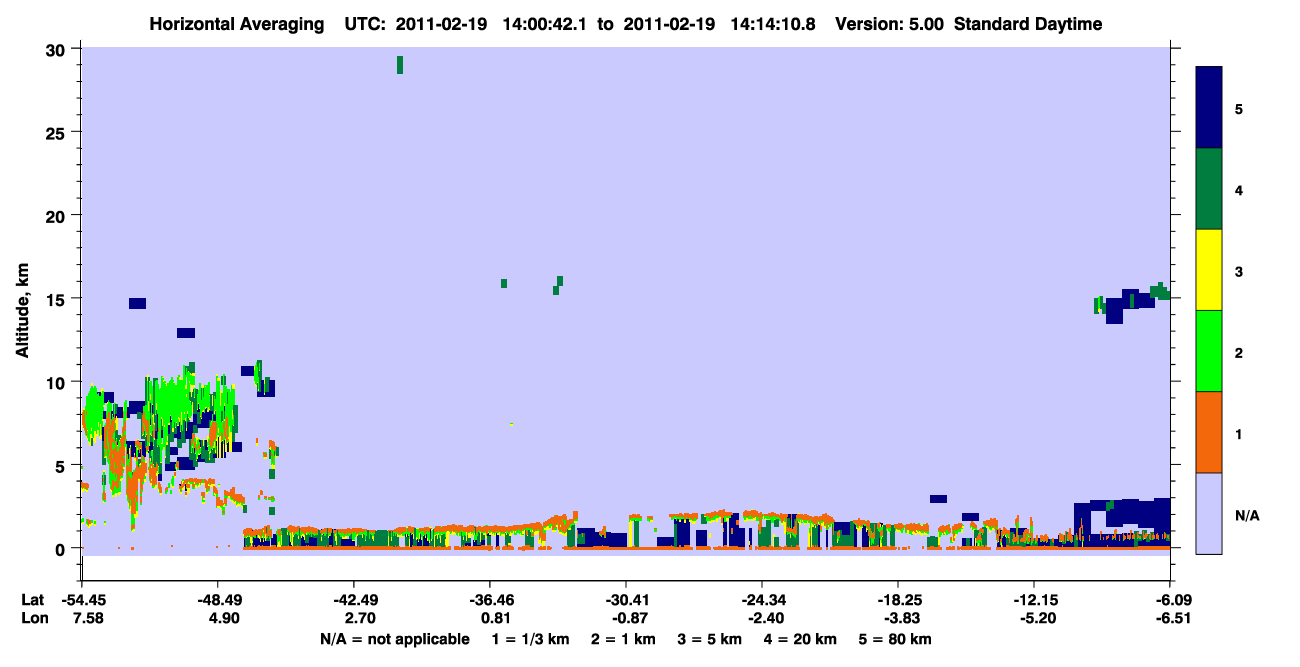Viewport: 1300px width, 667px height.
Task: Click latitude value -18.25
Action: (x=897, y=600)
